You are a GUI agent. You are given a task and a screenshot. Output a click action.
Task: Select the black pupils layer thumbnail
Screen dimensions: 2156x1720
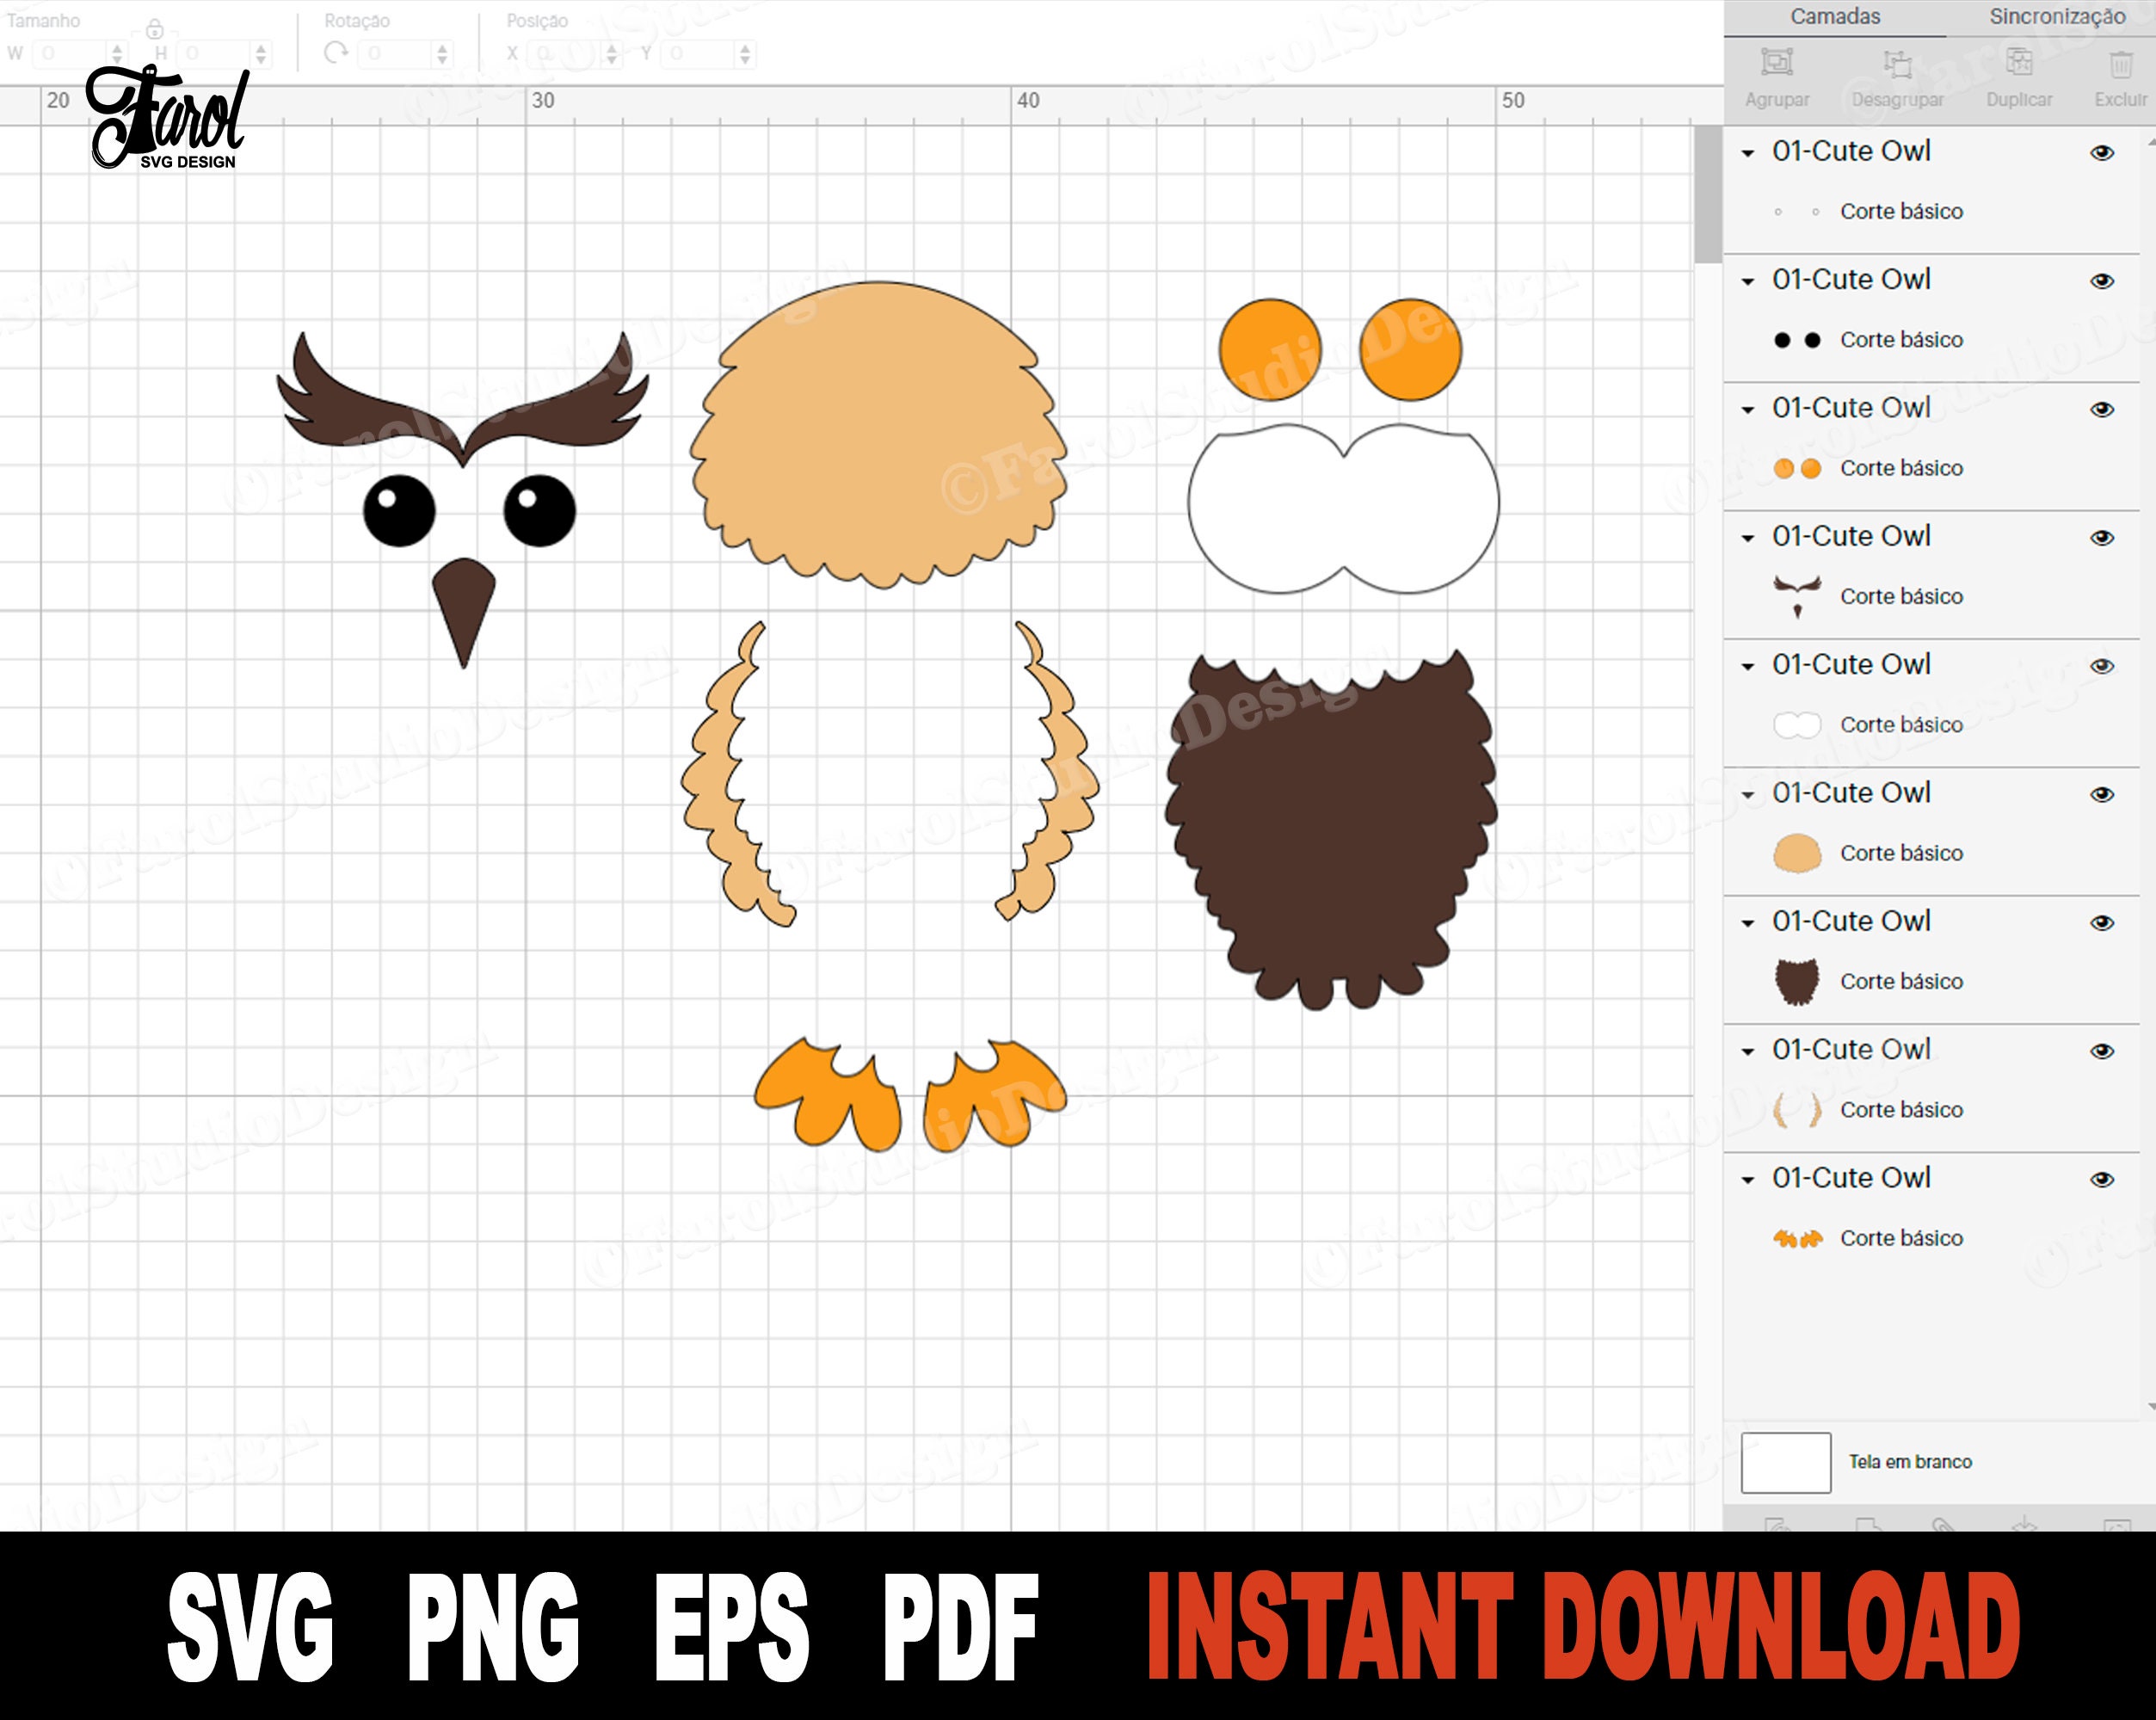(1797, 340)
